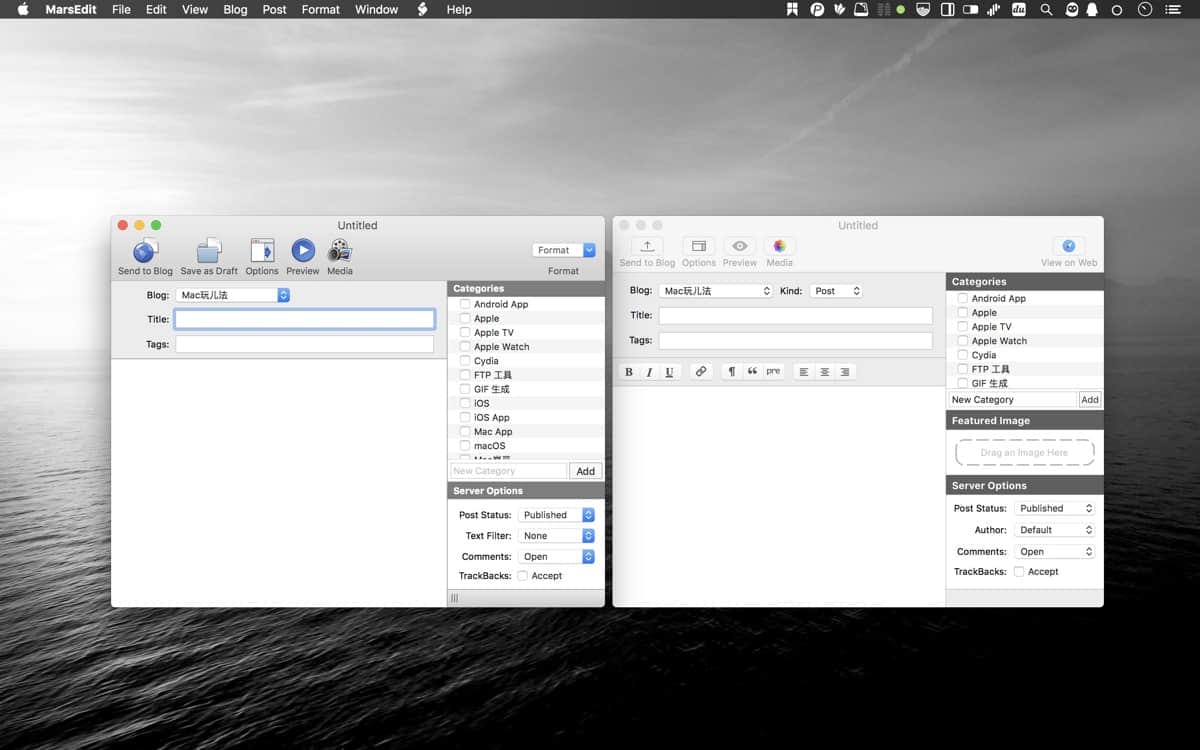Open Spotlight search in the menu bar
Viewport: 1200px width, 750px height.
1046,9
